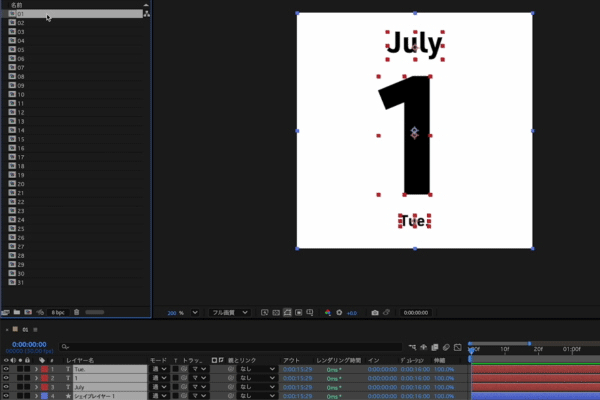Create a new folder in project panel
600x400 pixels.
pyautogui.click(x=17, y=312)
